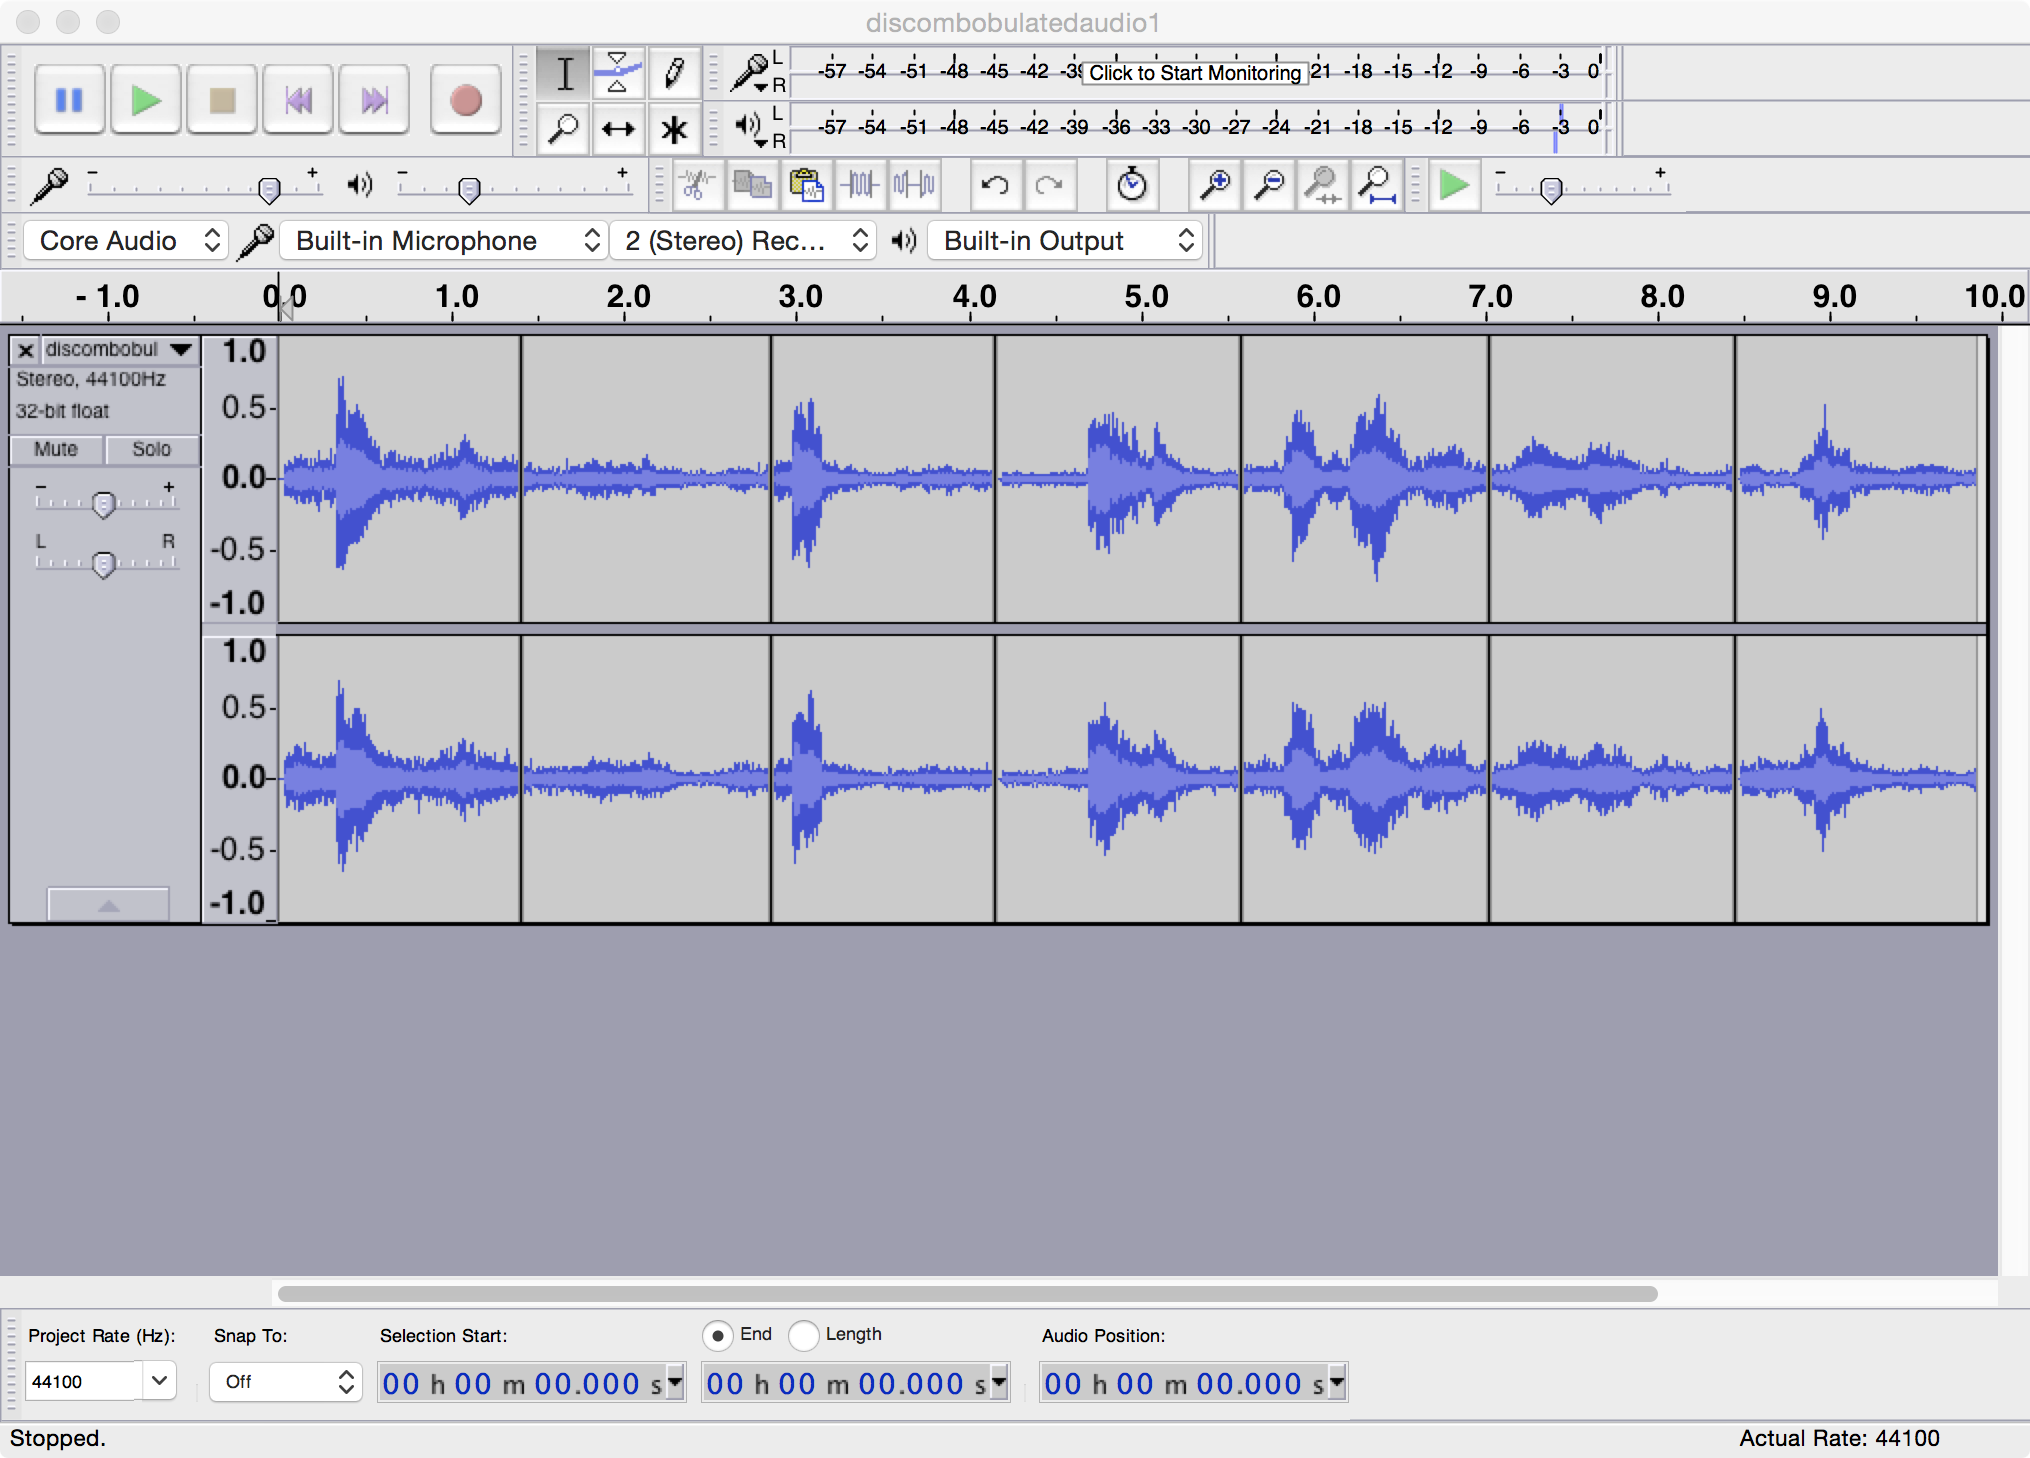Click the playback volume slider knob
This screenshot has width=2030, height=1458.
click(x=468, y=189)
